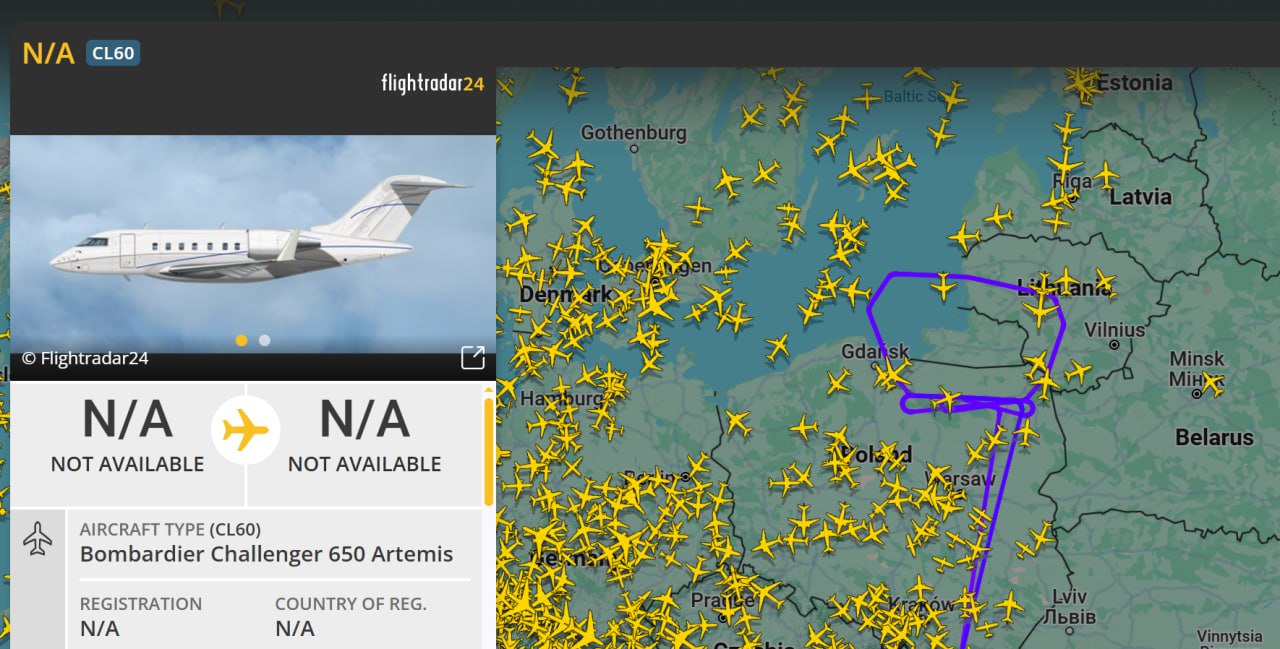Screen dimensions: 1280x649
Task: Switch to the second photo using the white dot
Action: coord(264,340)
